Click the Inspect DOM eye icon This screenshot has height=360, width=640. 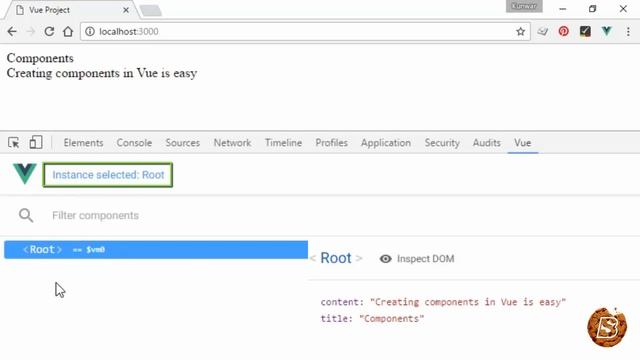(x=385, y=259)
